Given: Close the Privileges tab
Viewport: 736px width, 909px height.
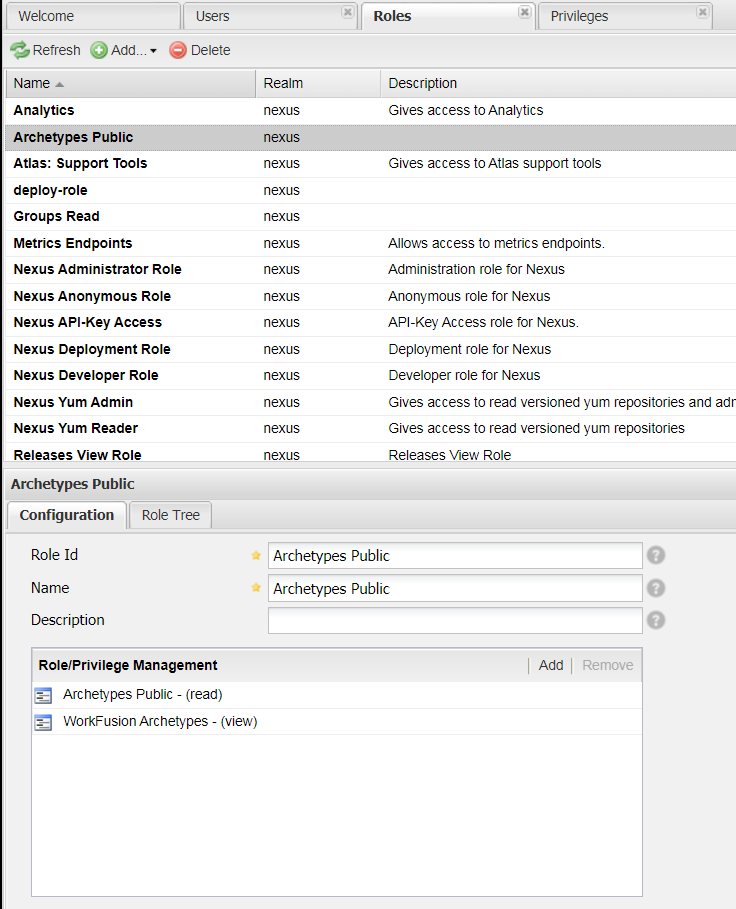Looking at the screenshot, I should 702,12.
